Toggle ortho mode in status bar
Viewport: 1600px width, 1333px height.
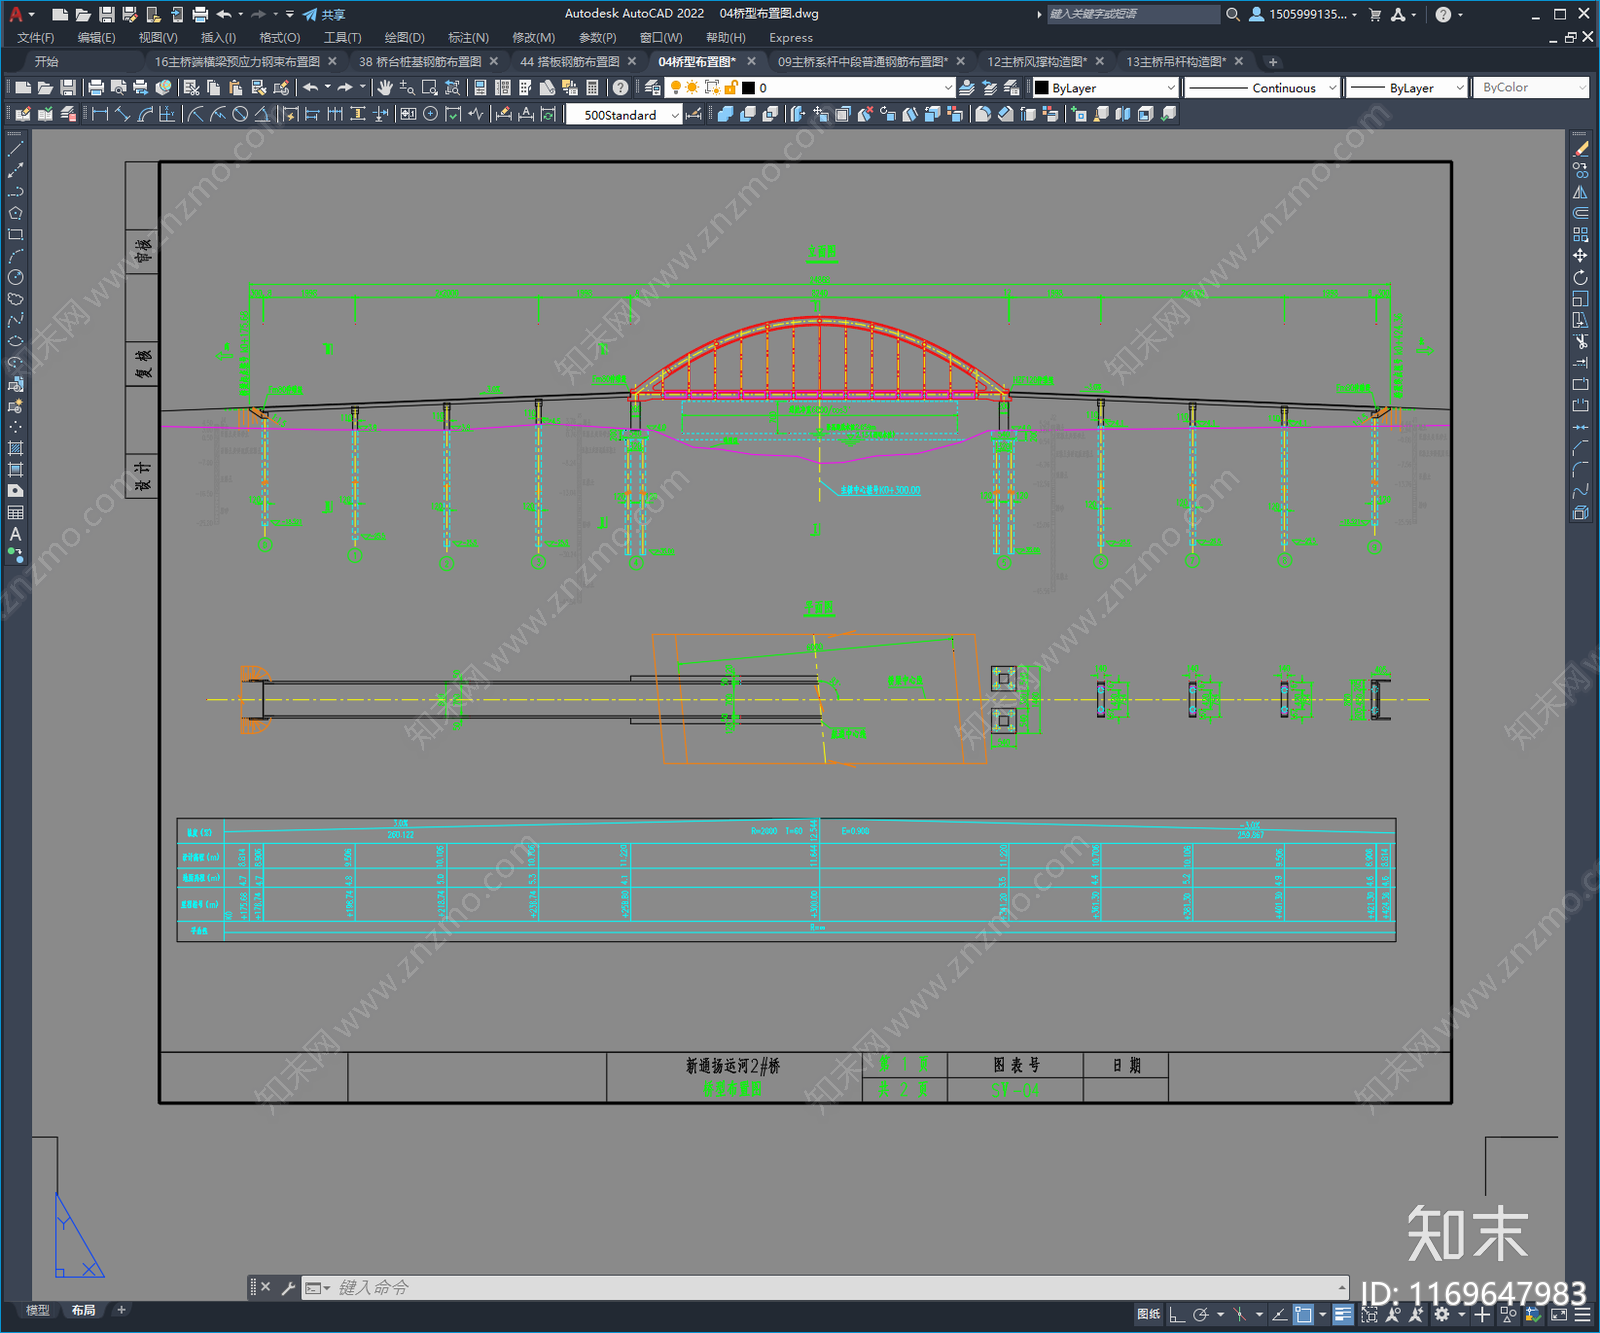coord(1177,1314)
